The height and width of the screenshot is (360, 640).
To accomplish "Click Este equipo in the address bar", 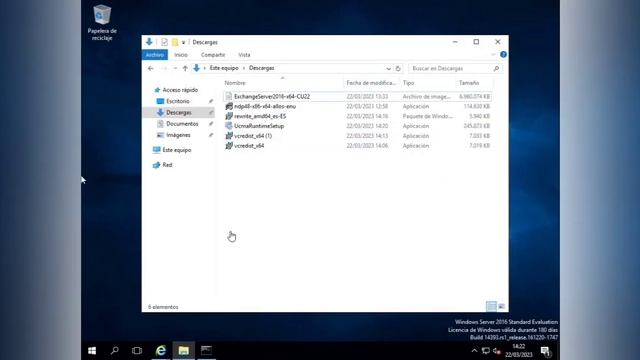I will pyautogui.click(x=224, y=68).
